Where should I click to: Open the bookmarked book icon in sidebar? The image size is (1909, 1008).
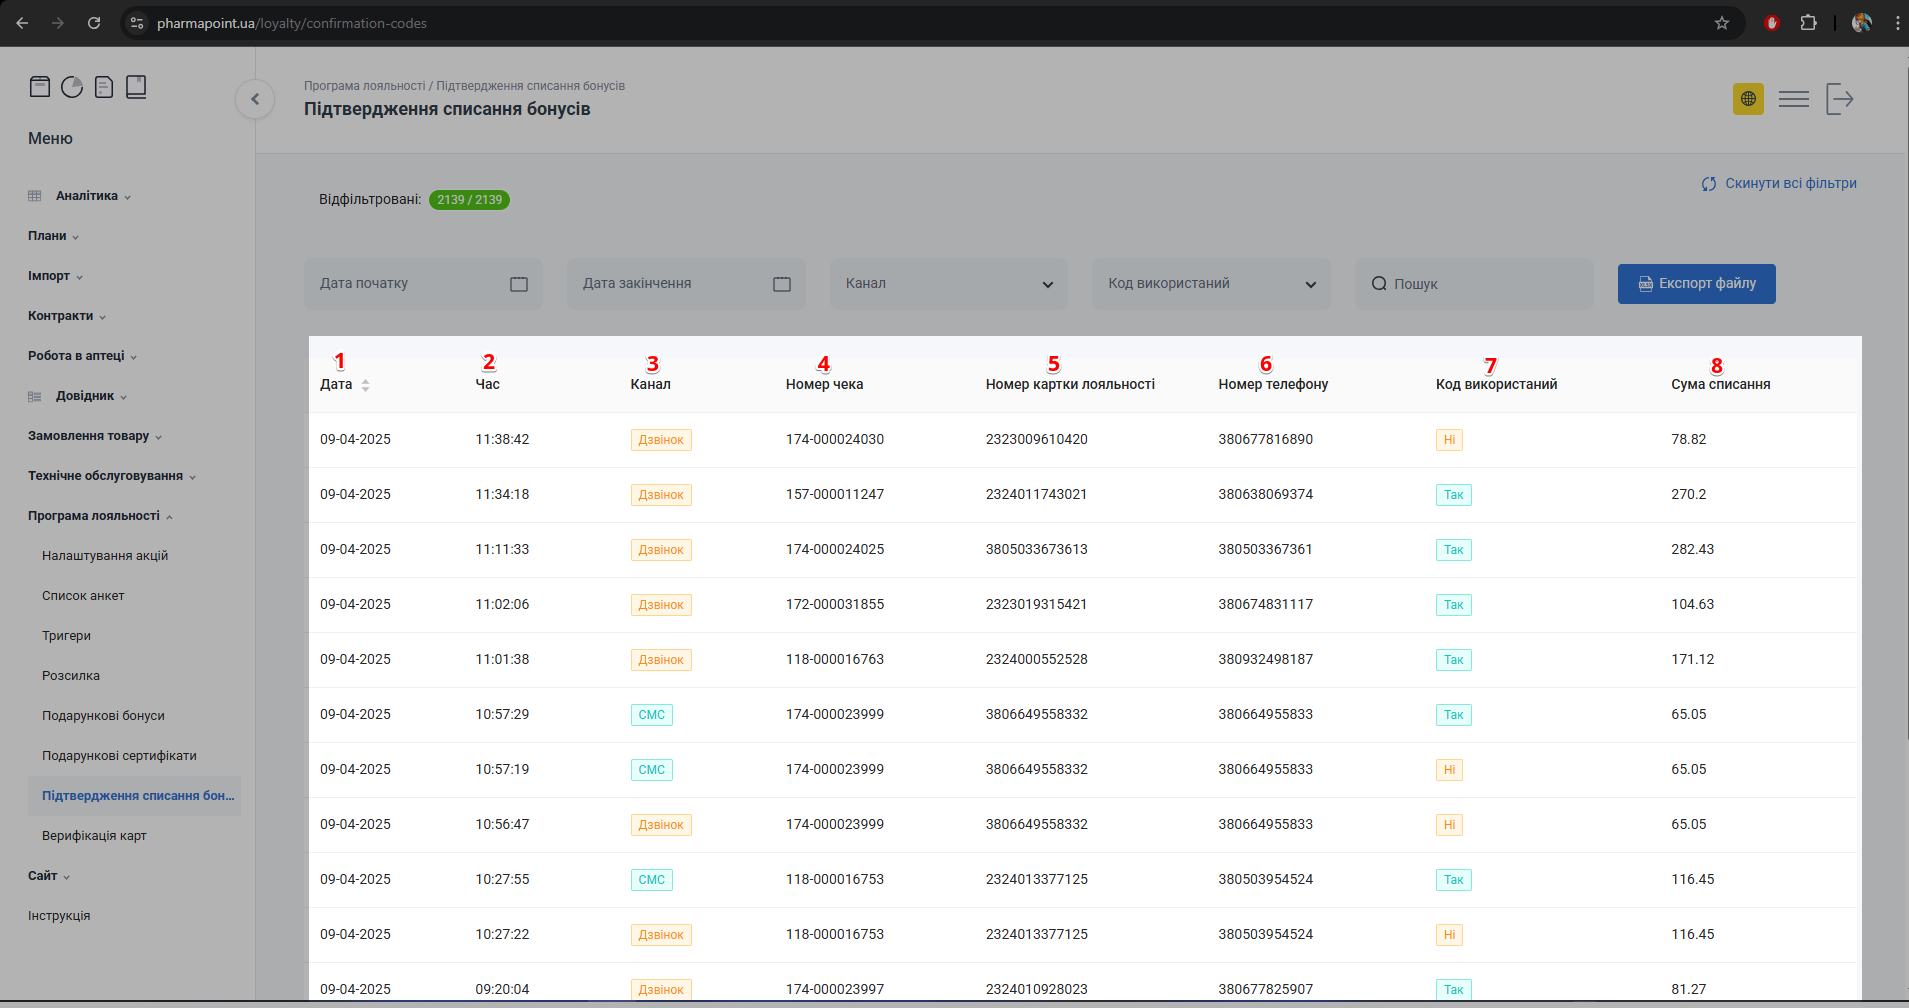[x=136, y=87]
